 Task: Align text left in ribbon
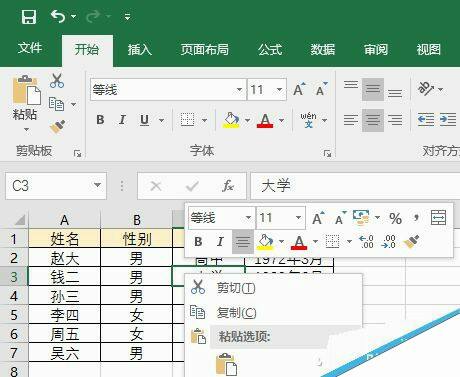click(351, 120)
